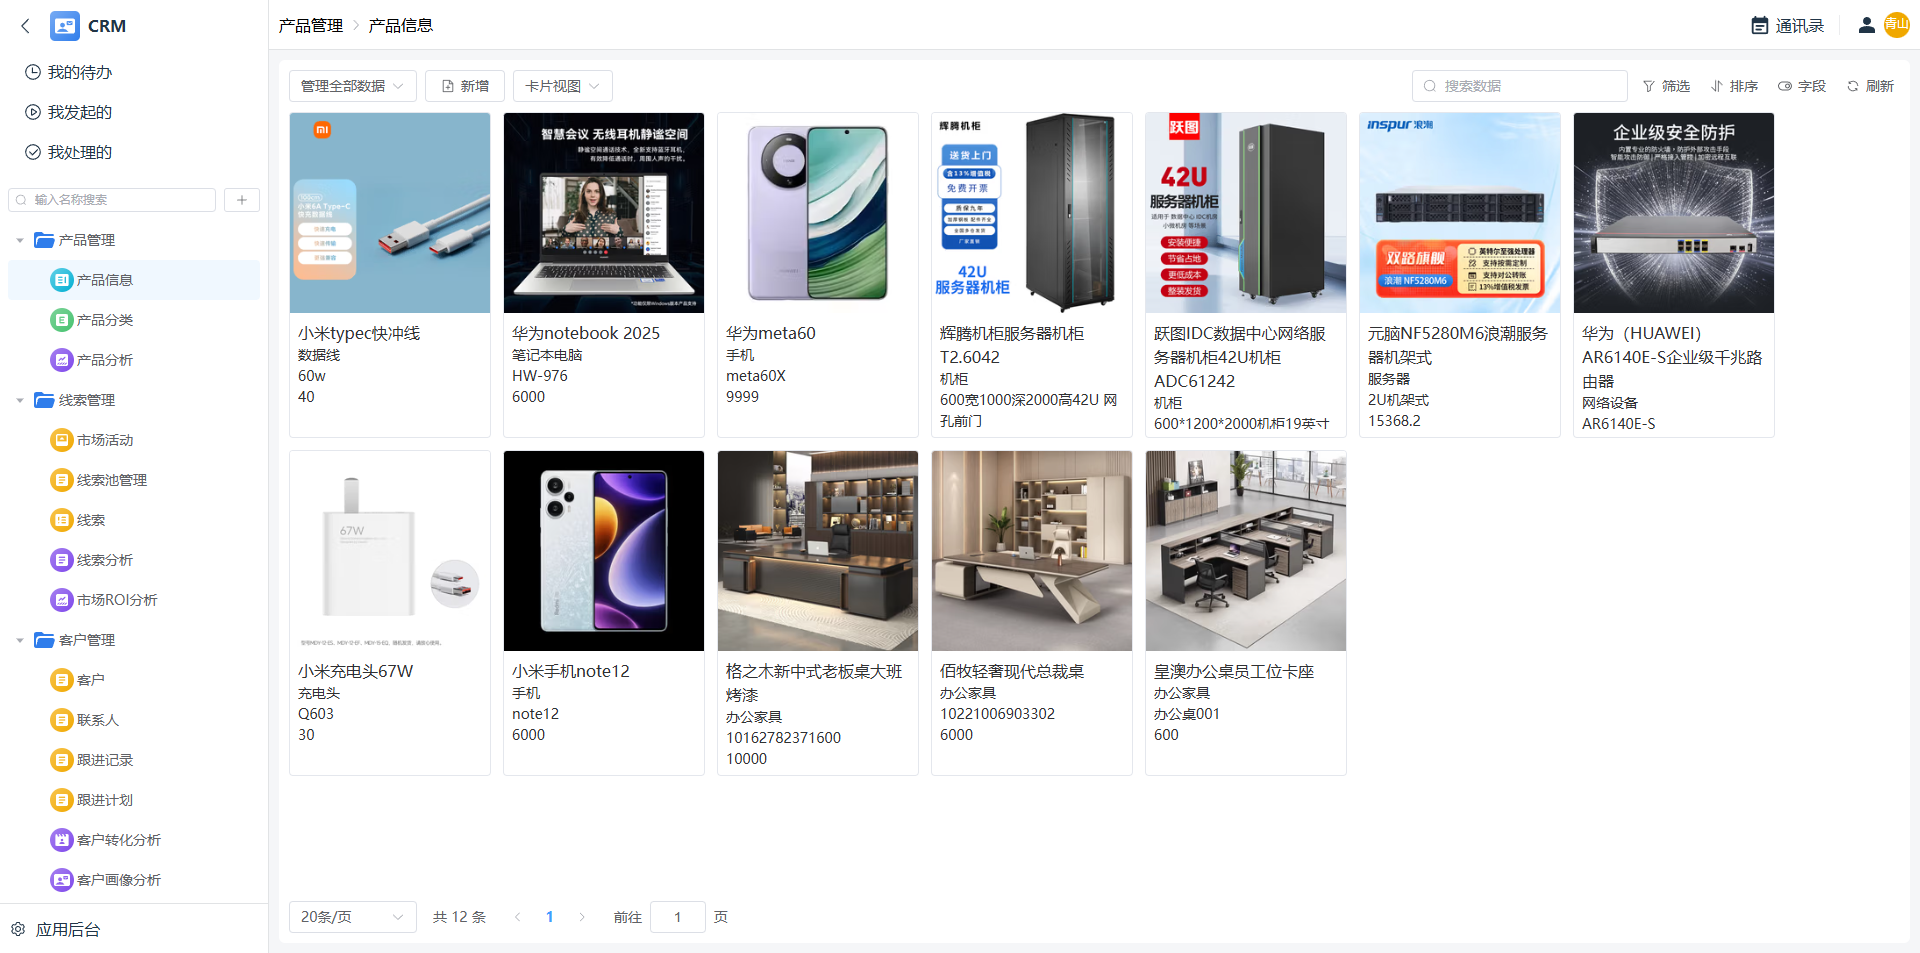Click the 客户画像分析 purple icon

point(61,880)
